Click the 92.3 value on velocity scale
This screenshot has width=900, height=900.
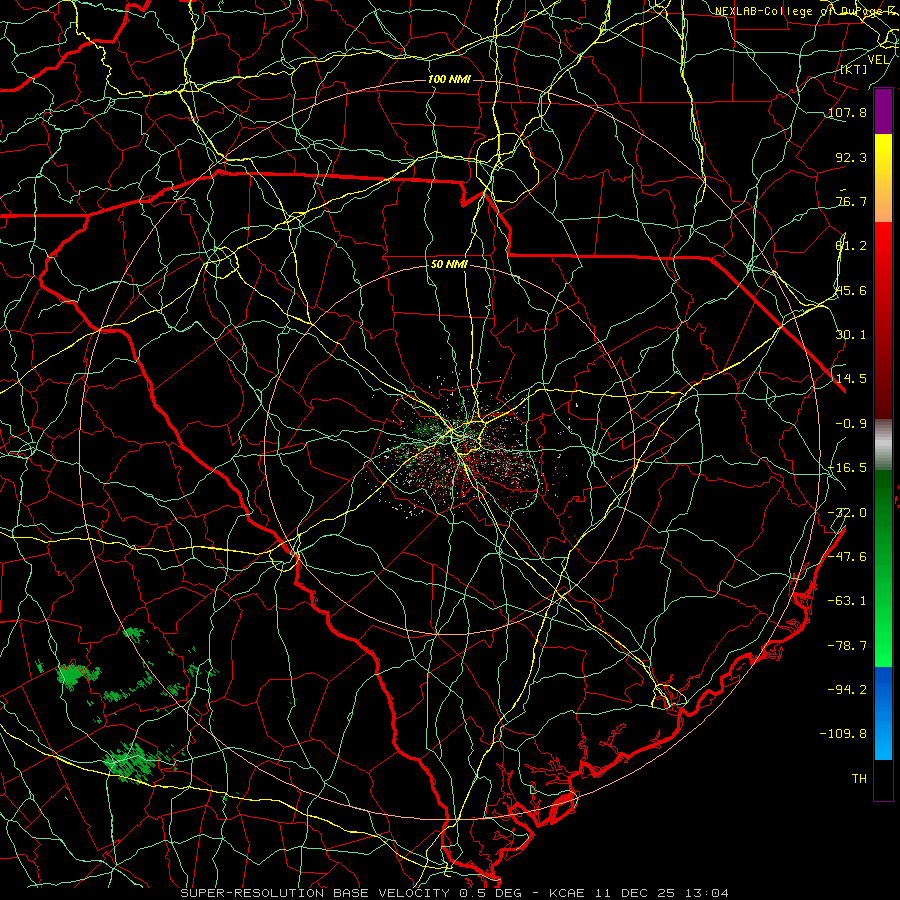tap(851, 157)
